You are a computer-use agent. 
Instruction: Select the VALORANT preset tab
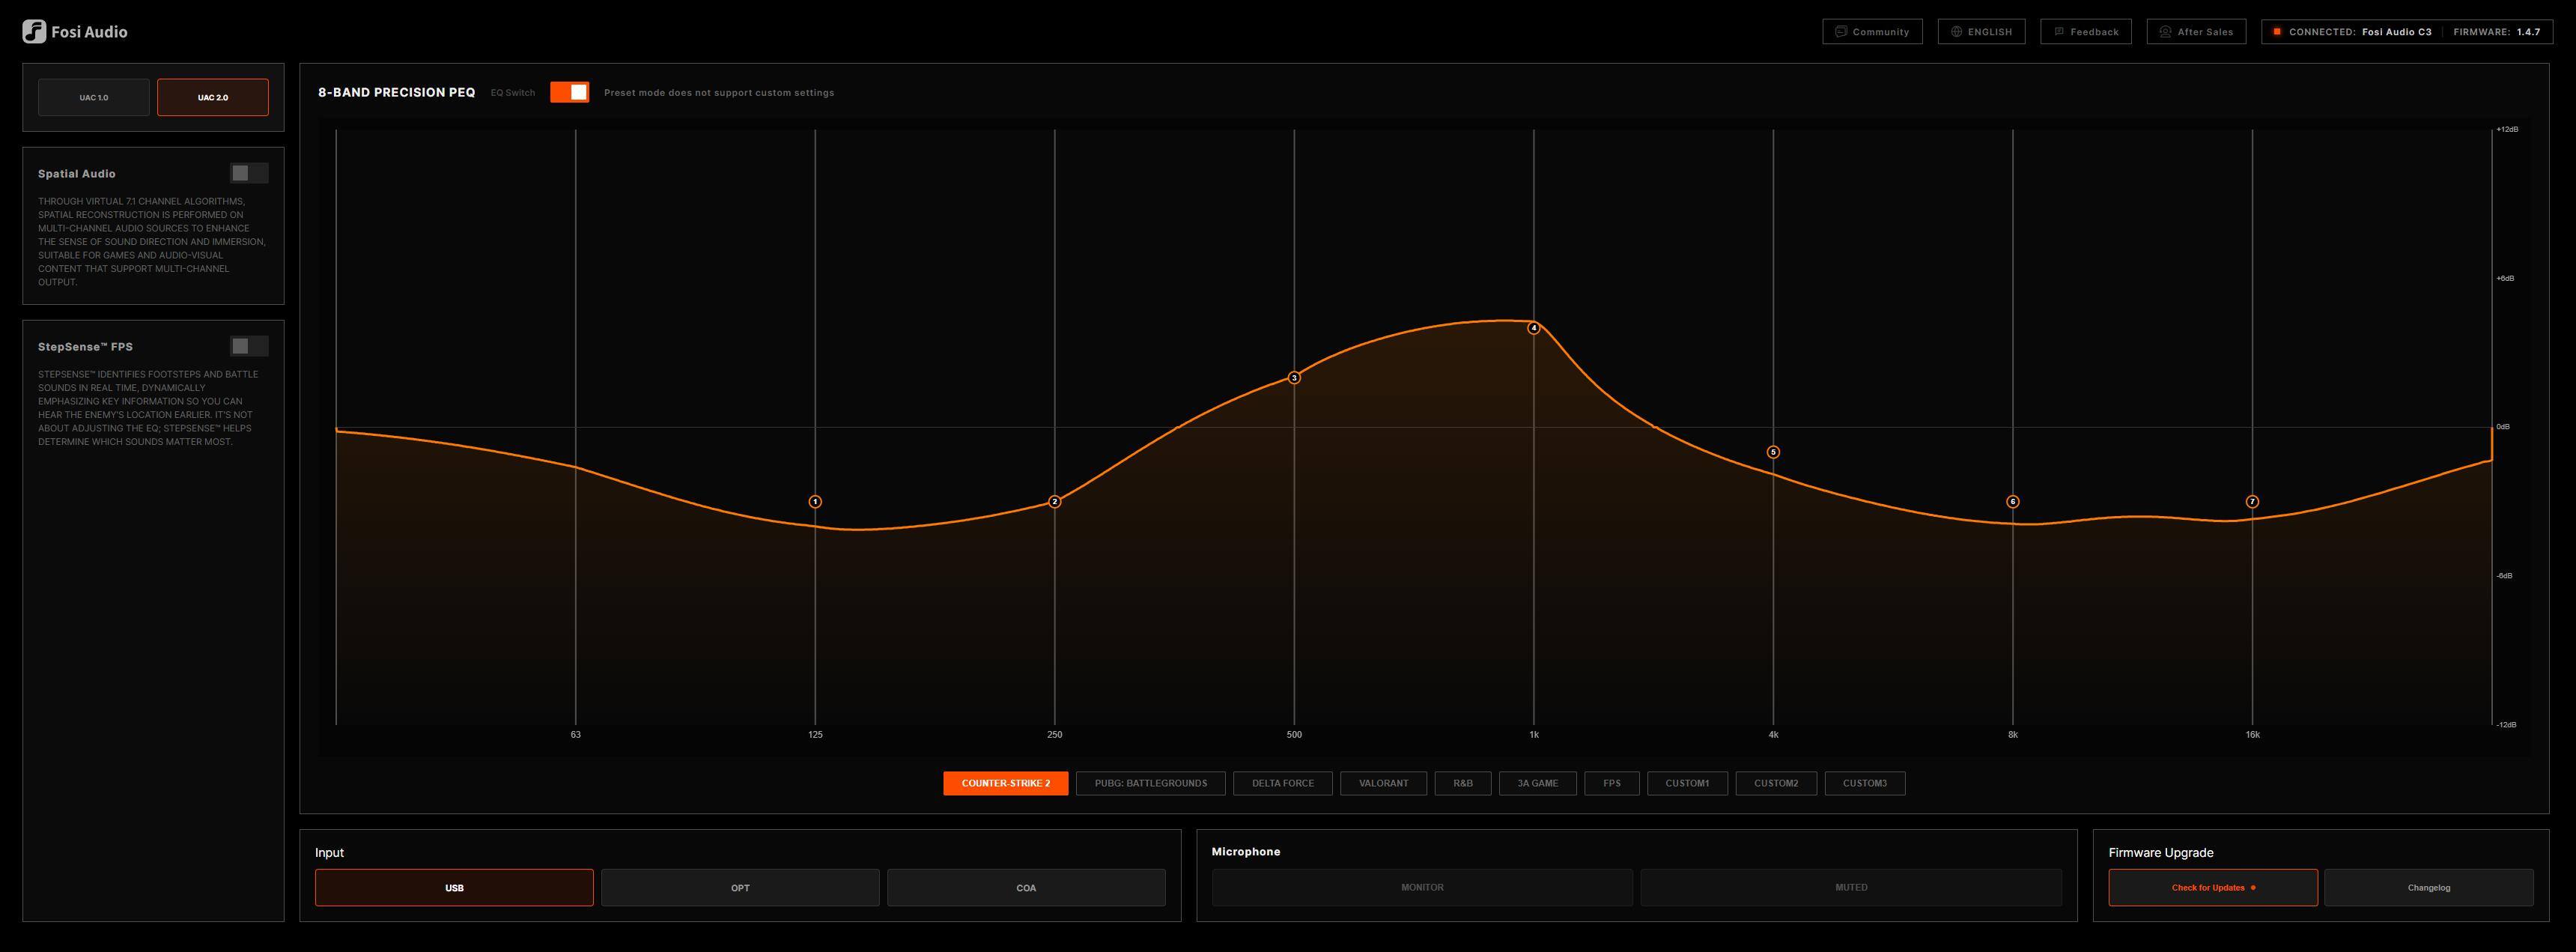tap(1383, 783)
